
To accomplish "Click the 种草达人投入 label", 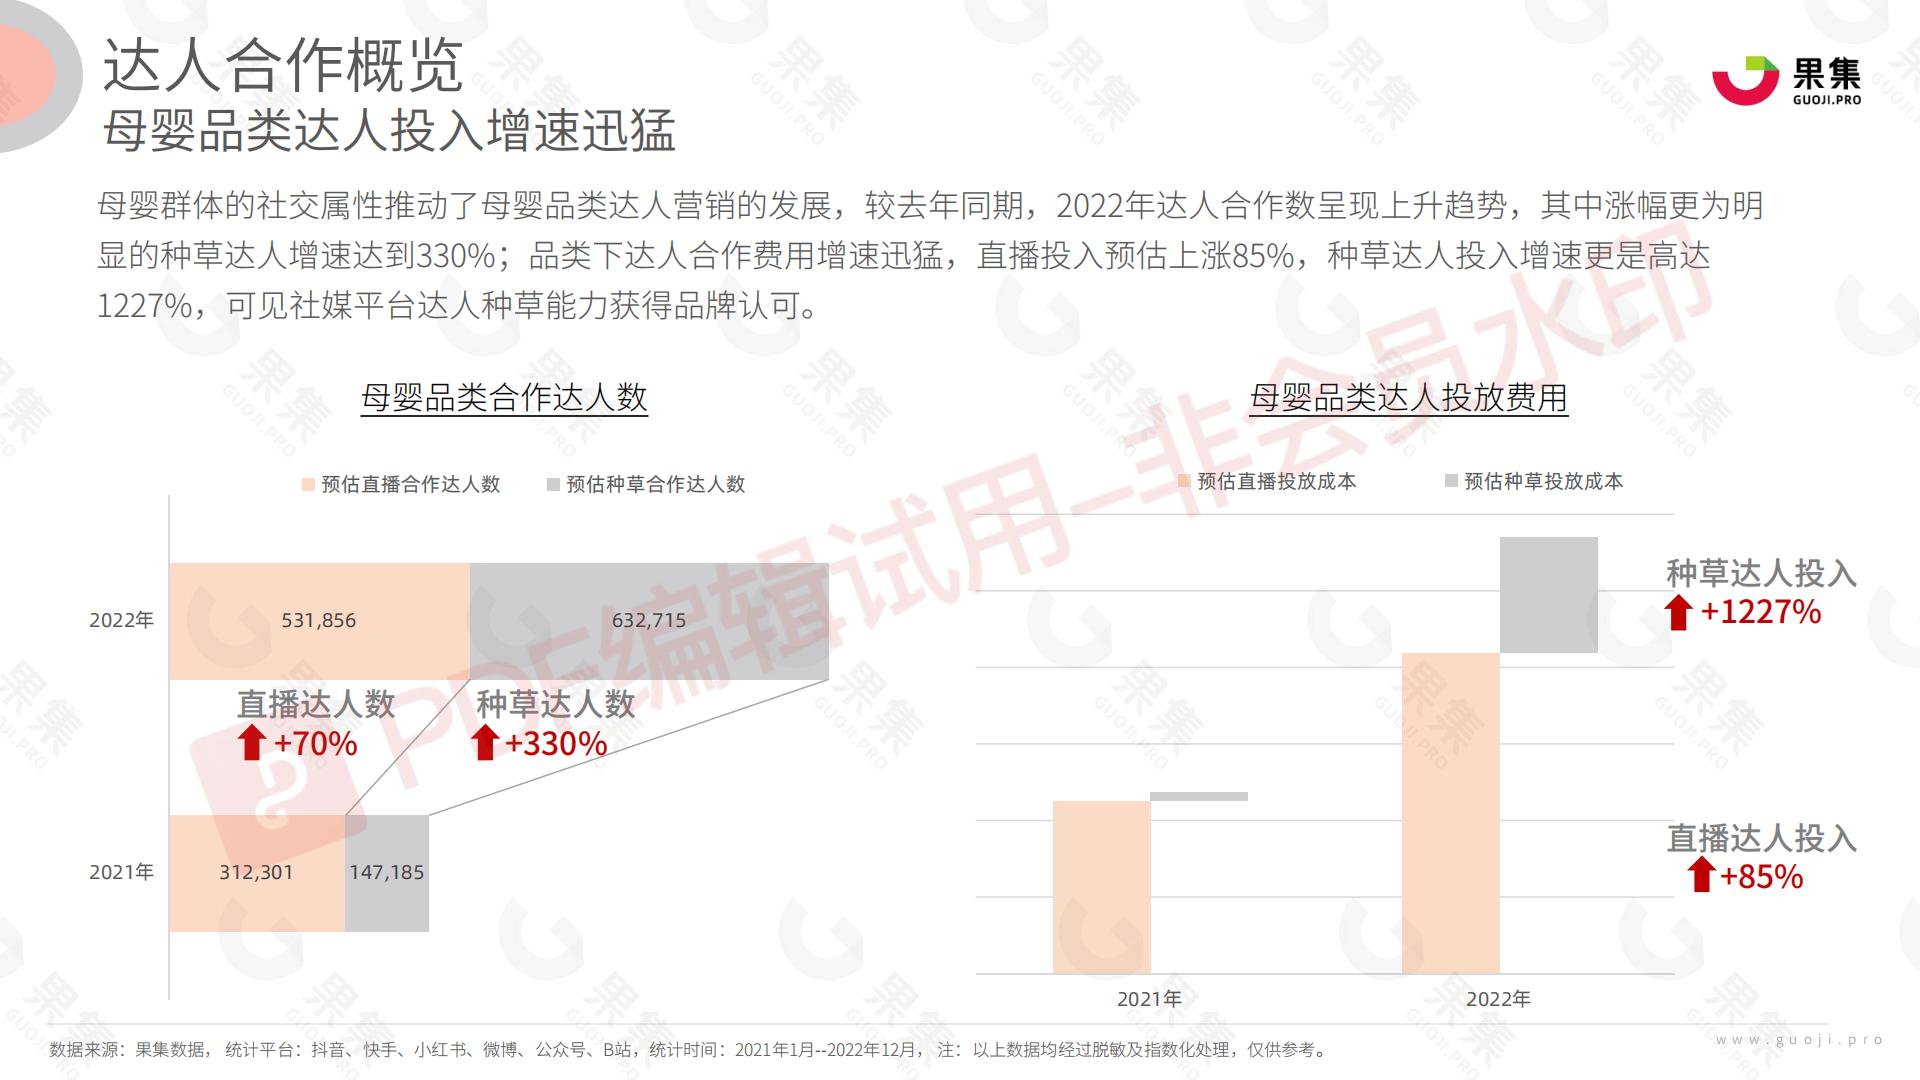I will click(1762, 573).
